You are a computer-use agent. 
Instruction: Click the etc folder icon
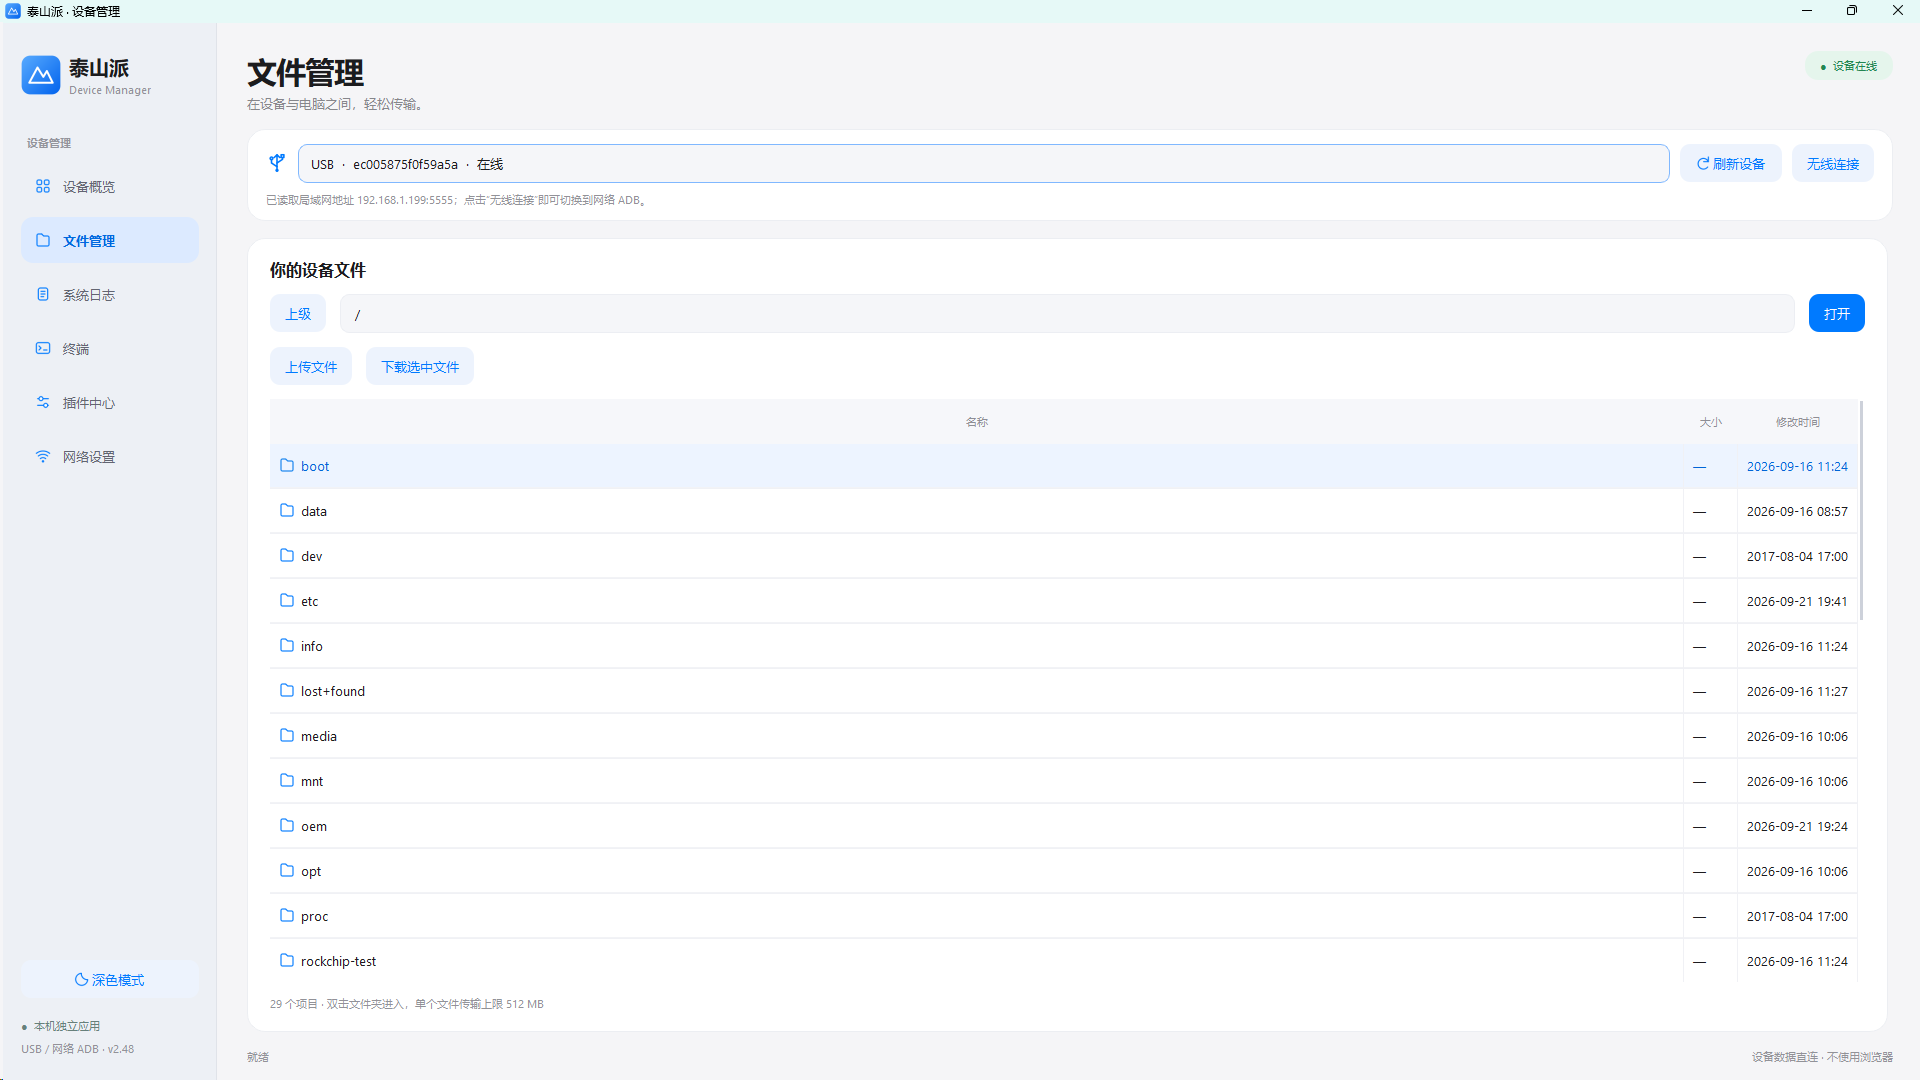287,600
